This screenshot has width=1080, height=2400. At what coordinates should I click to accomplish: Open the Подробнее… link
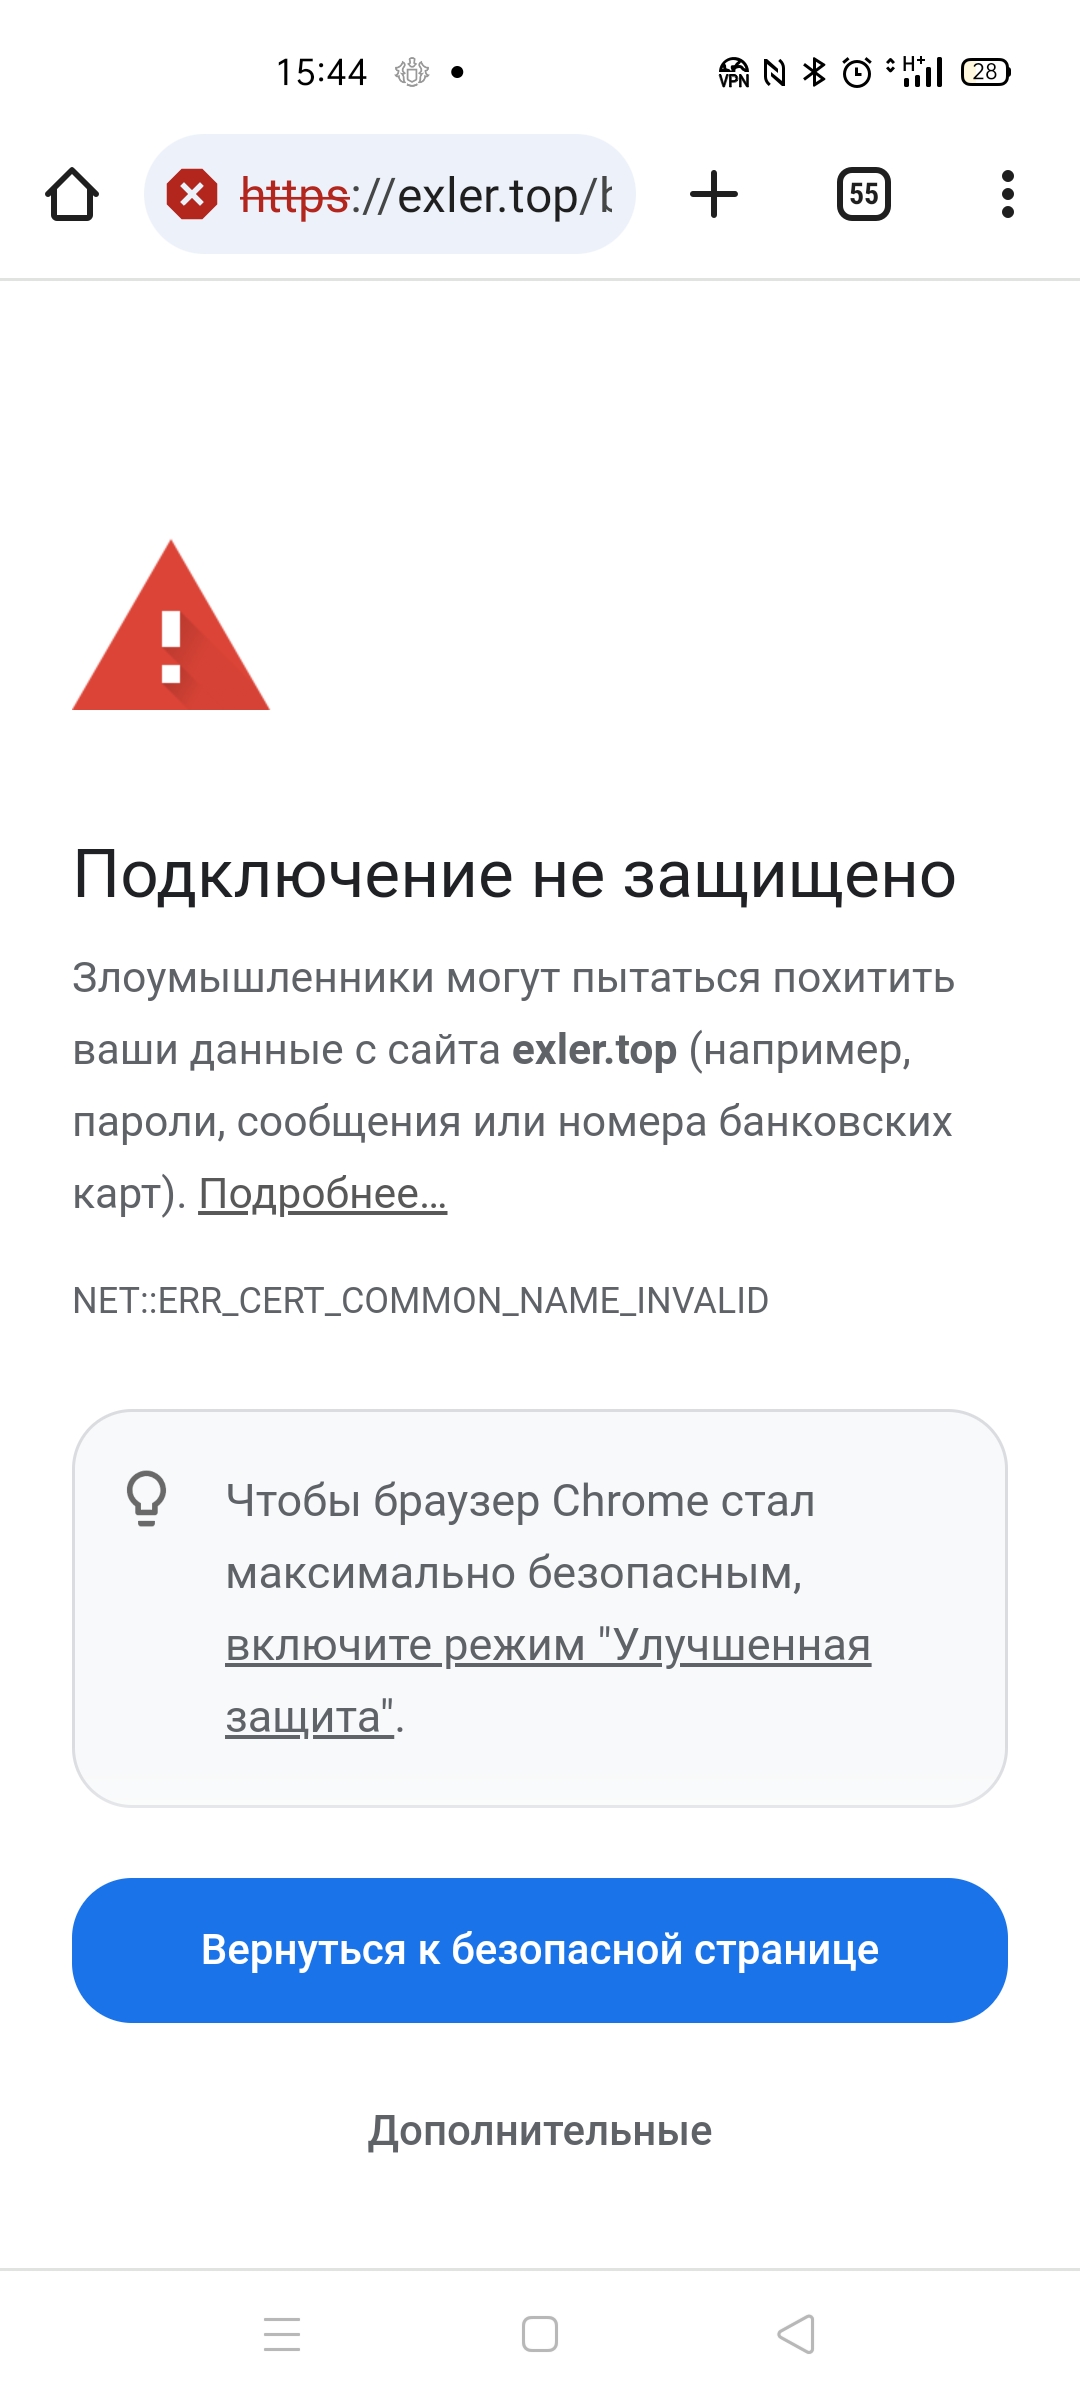coord(322,1193)
